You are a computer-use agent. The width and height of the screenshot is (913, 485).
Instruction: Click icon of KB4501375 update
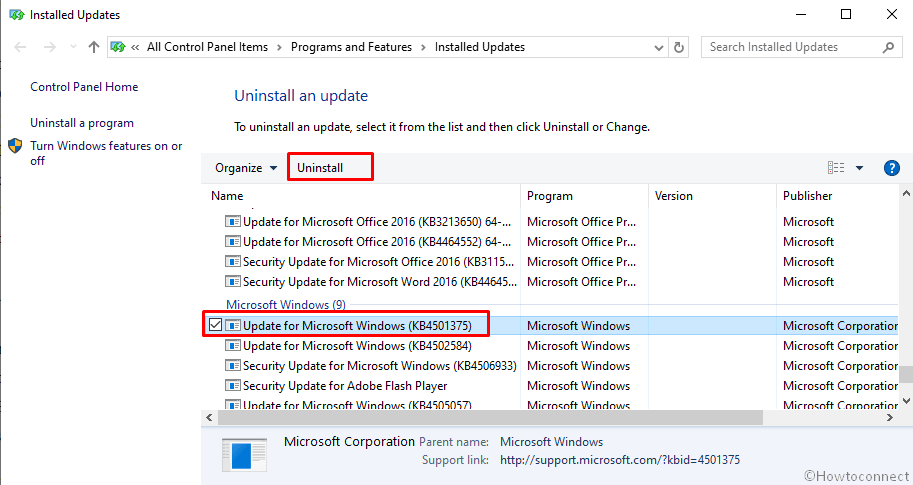pos(233,325)
